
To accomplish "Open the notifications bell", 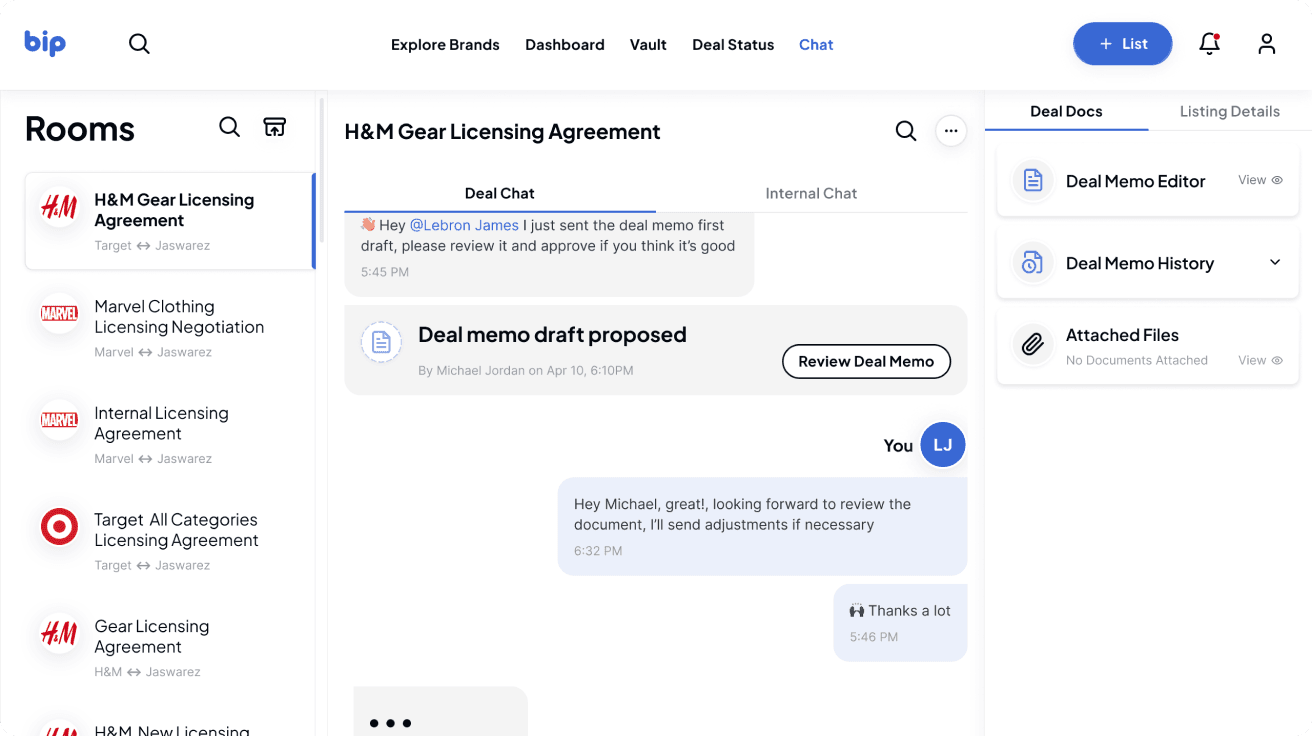I will pos(1209,44).
